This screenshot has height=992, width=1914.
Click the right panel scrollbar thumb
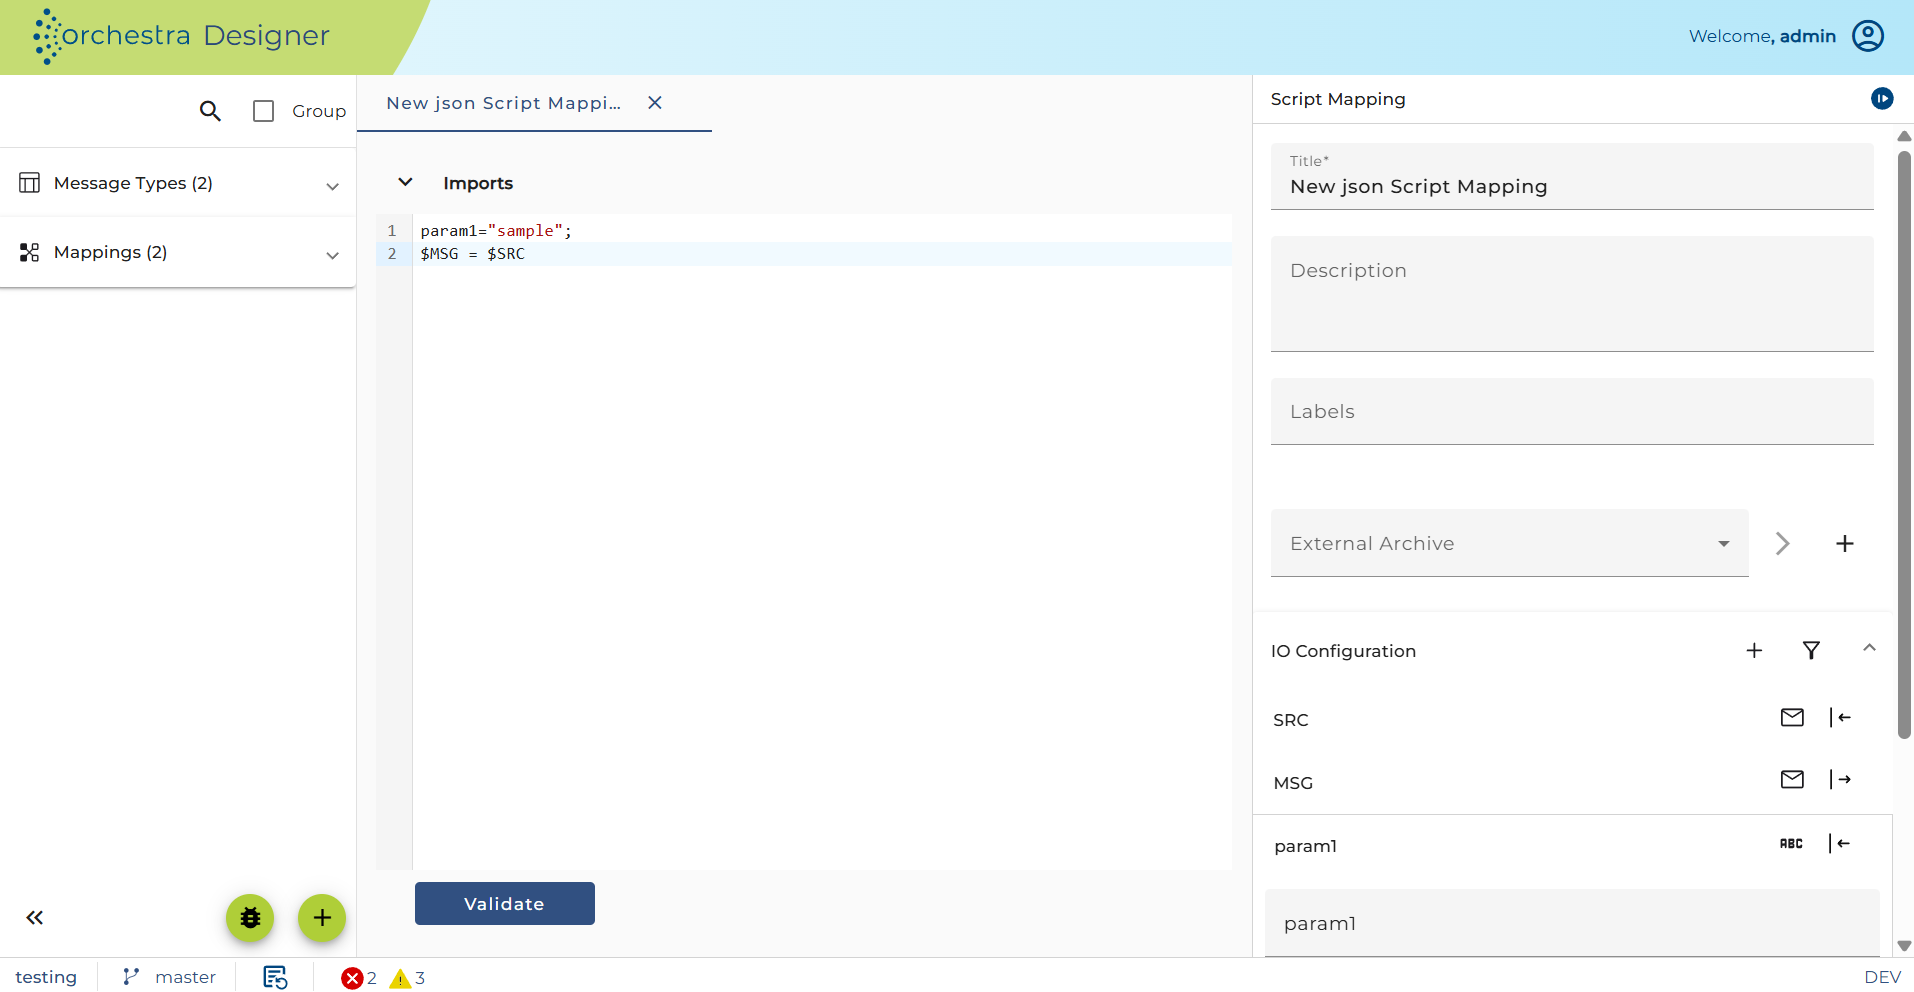(1904, 445)
